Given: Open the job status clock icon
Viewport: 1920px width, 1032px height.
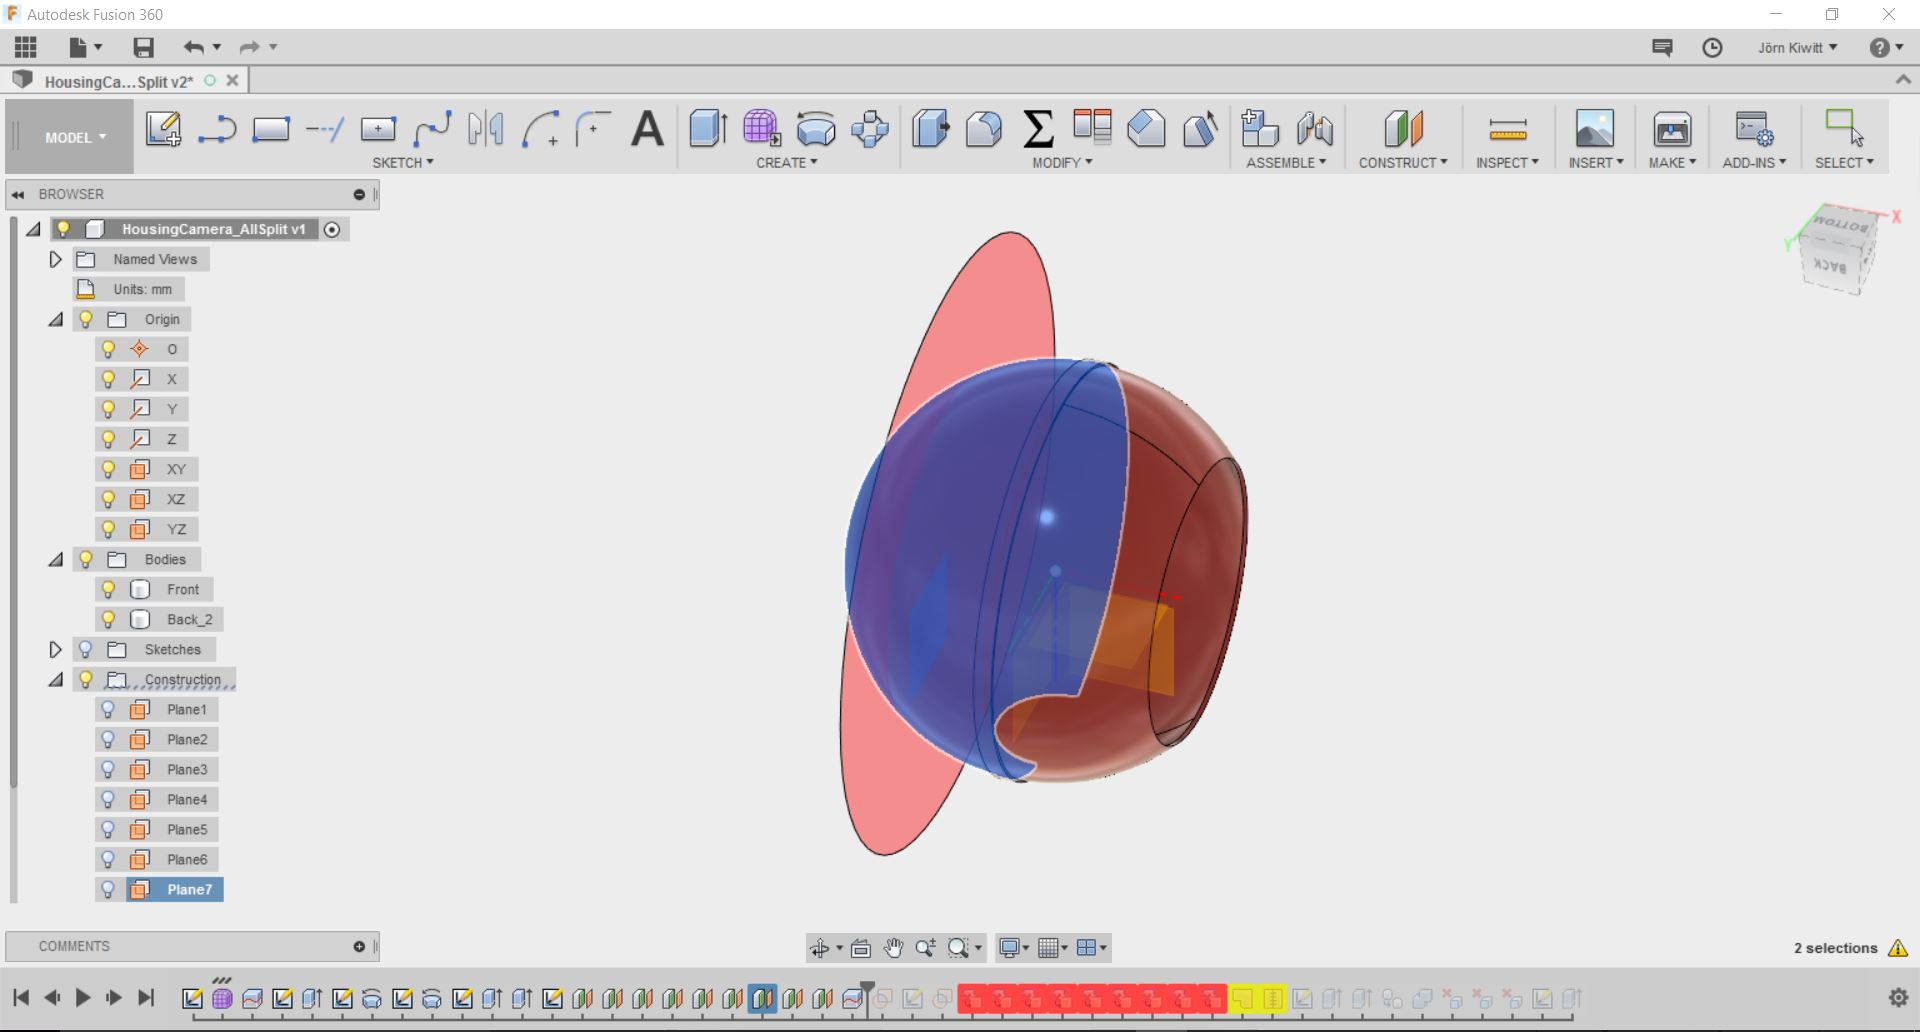Looking at the screenshot, I should (x=1712, y=47).
